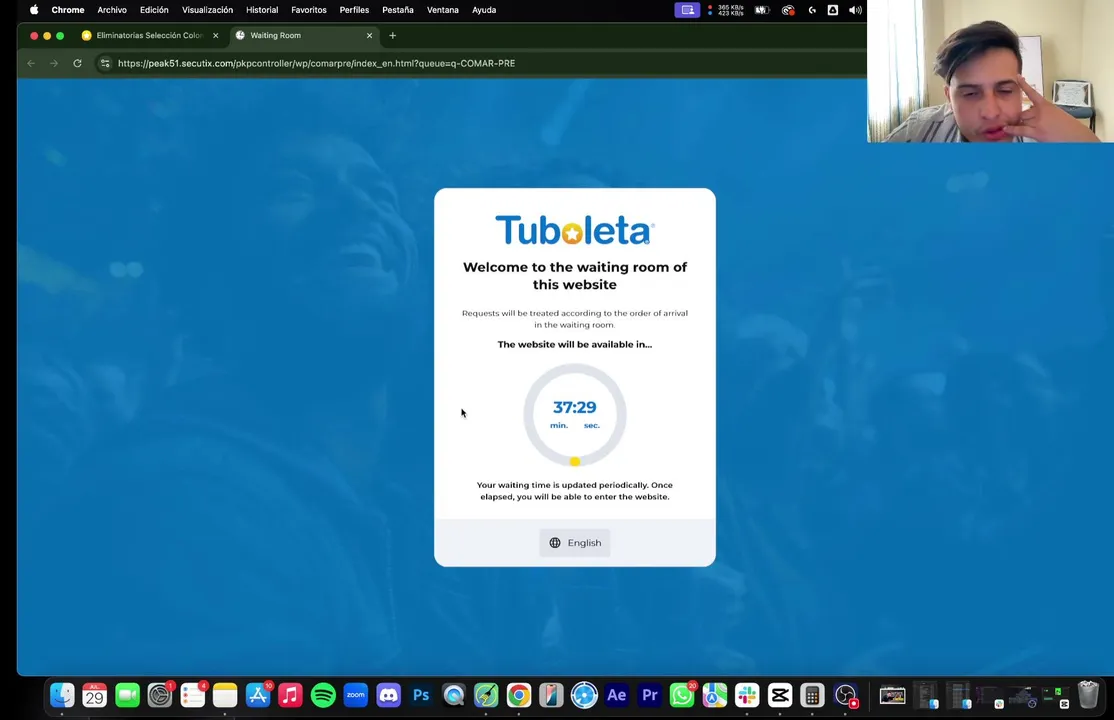
Task: Click the Chrome icon in the Dock
Action: [519, 695]
